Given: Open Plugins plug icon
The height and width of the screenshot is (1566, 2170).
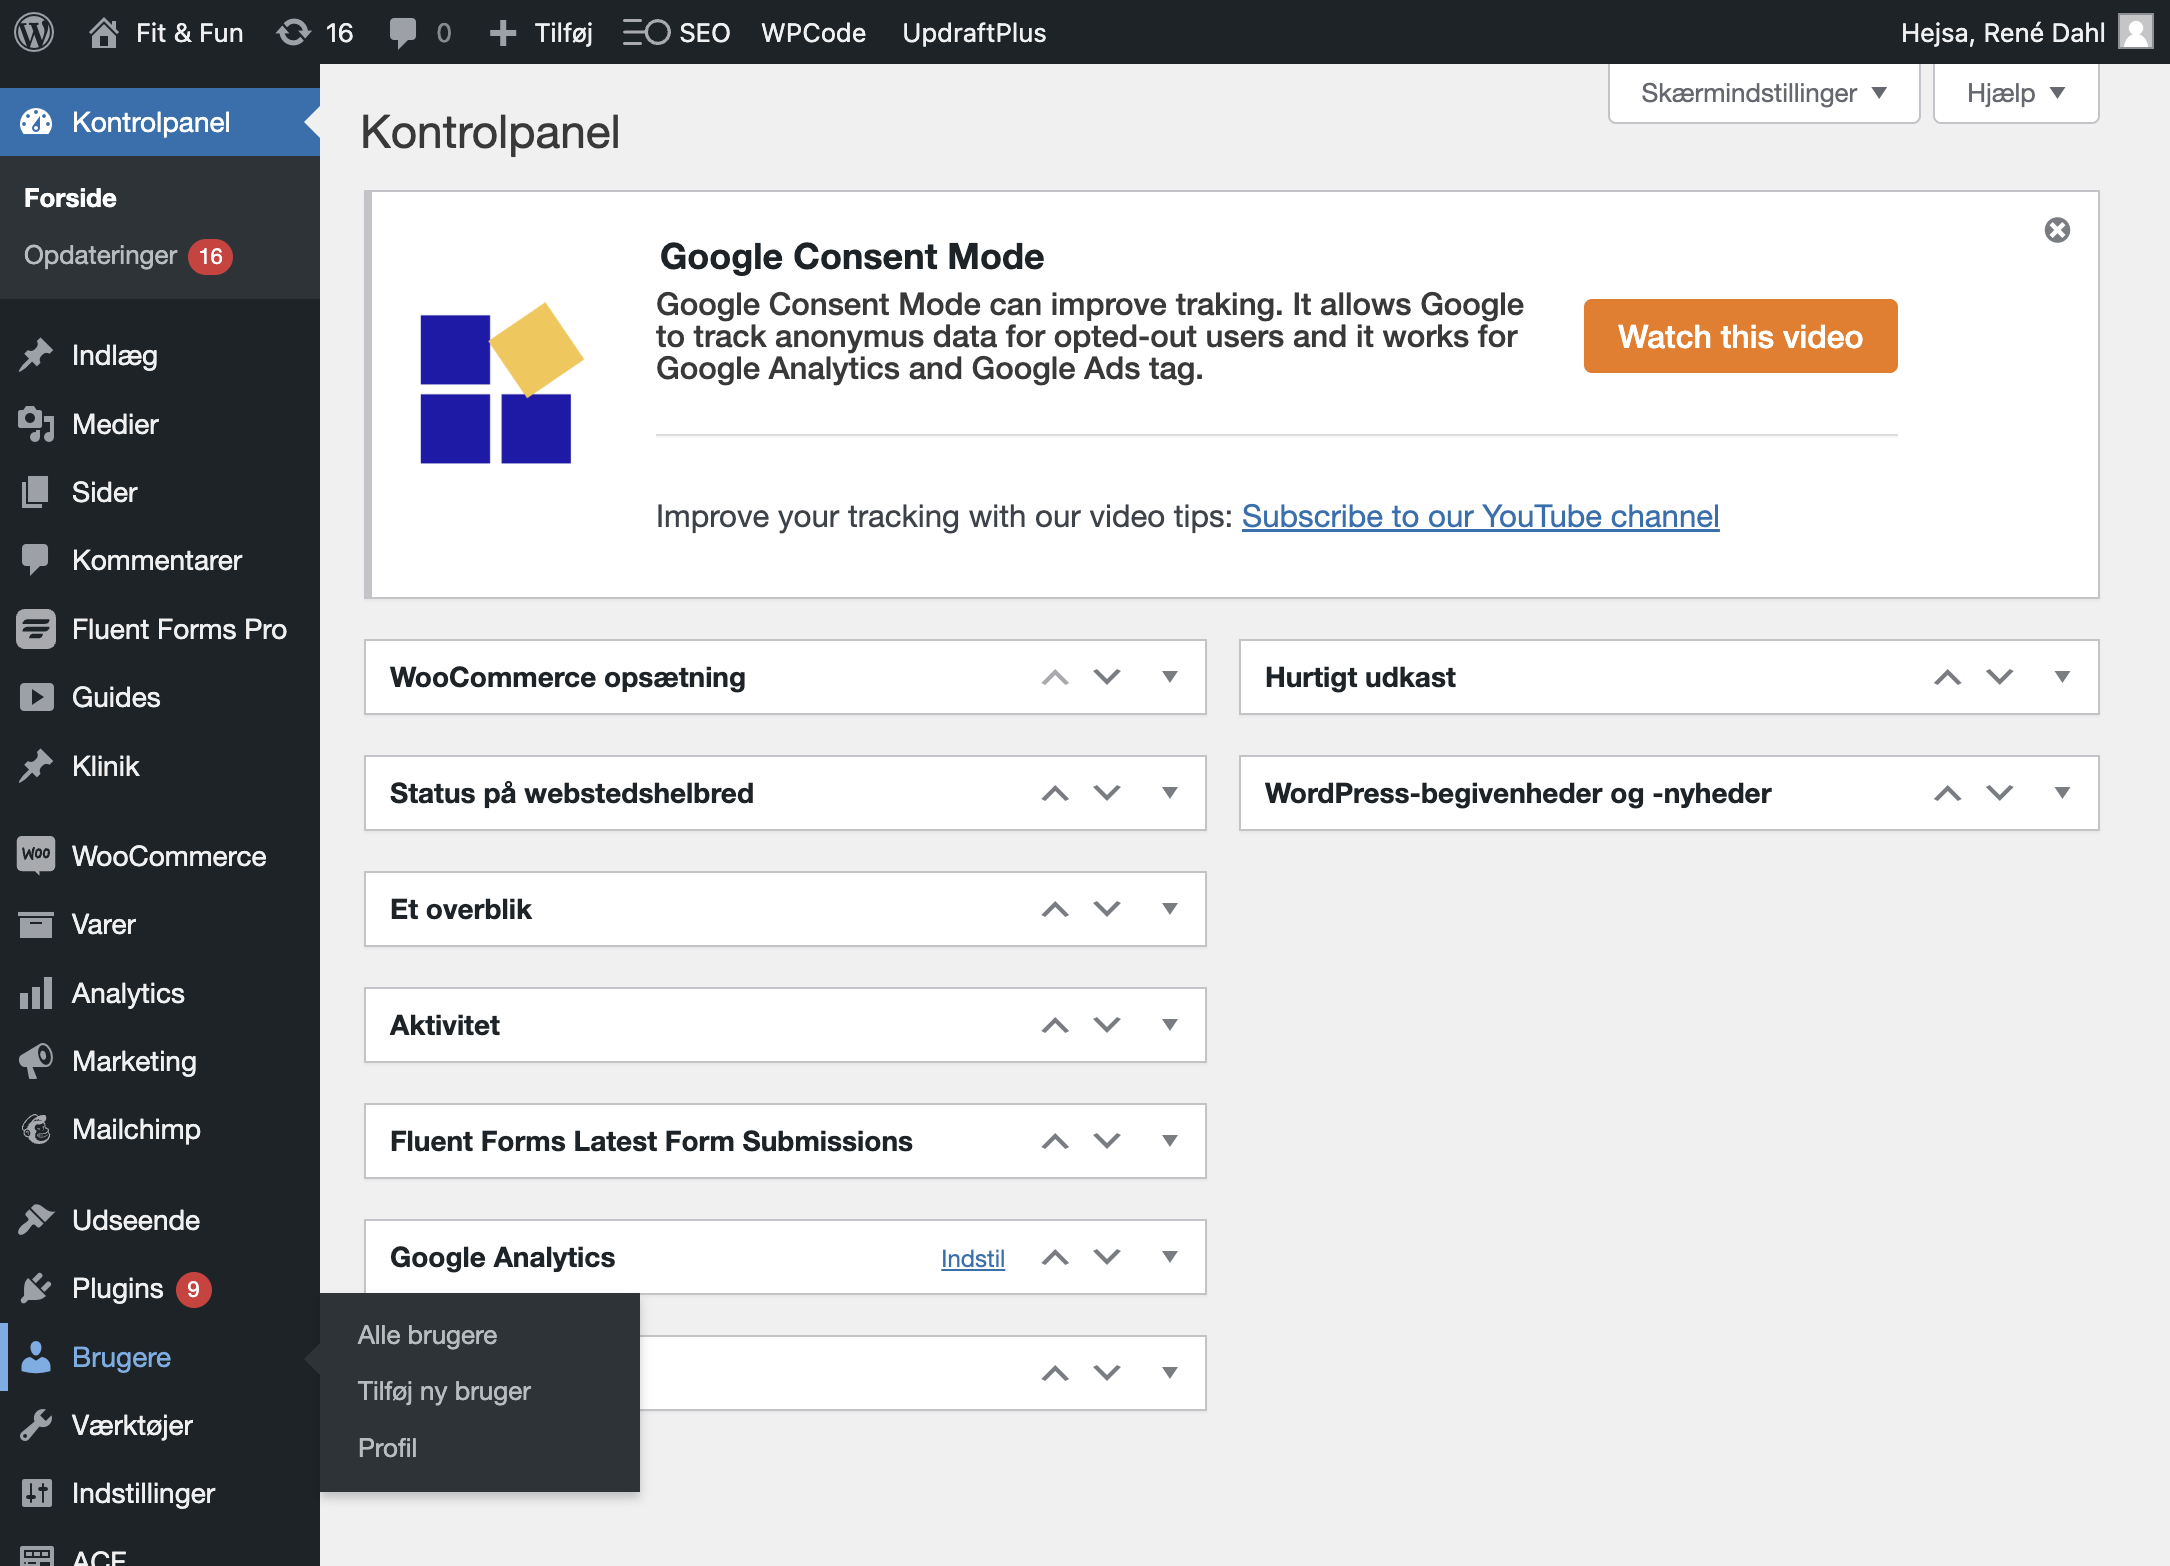Looking at the screenshot, I should 36,1288.
